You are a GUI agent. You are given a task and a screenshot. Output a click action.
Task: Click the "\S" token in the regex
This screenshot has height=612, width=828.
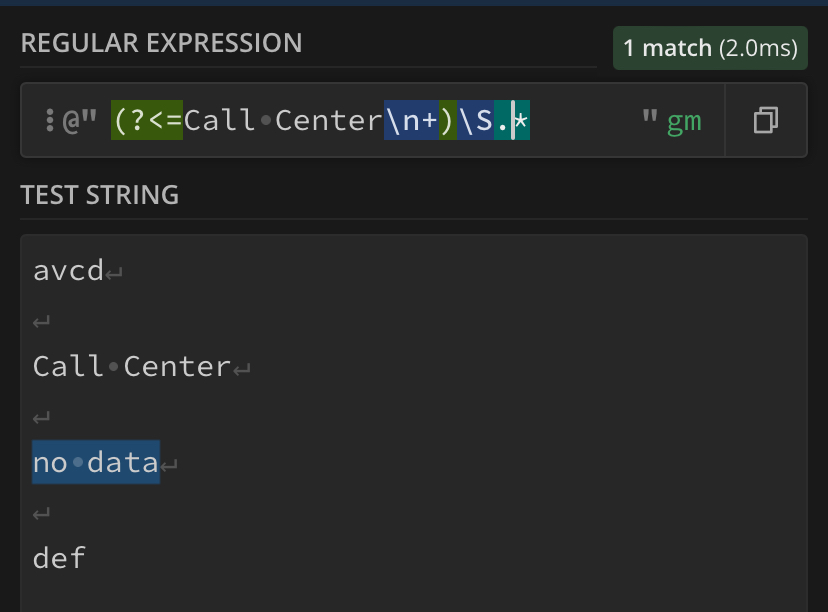pyautogui.click(x=474, y=121)
